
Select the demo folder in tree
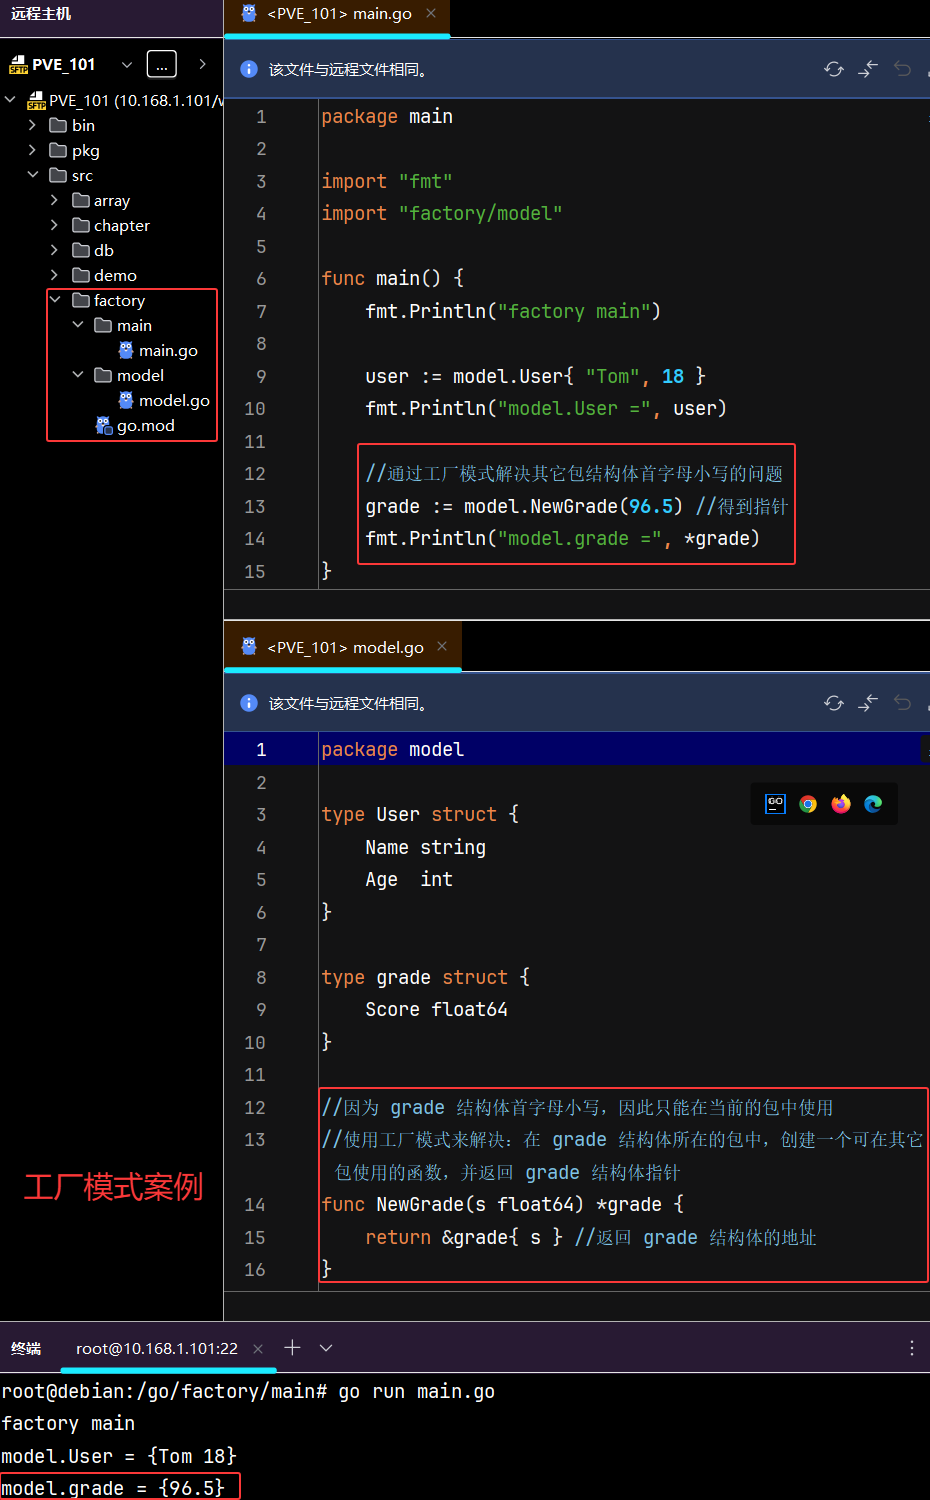(x=115, y=276)
